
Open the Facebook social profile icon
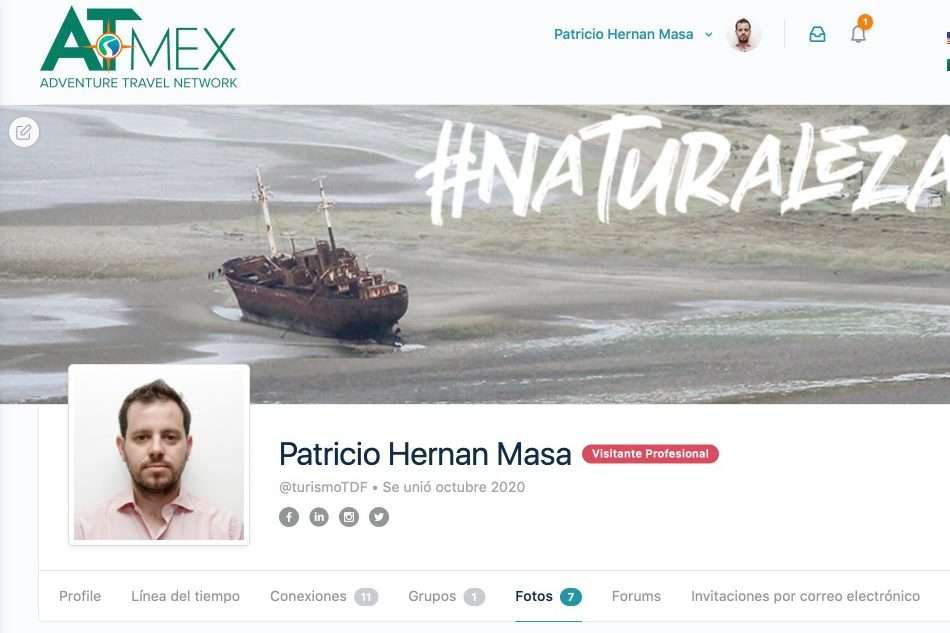click(x=289, y=517)
